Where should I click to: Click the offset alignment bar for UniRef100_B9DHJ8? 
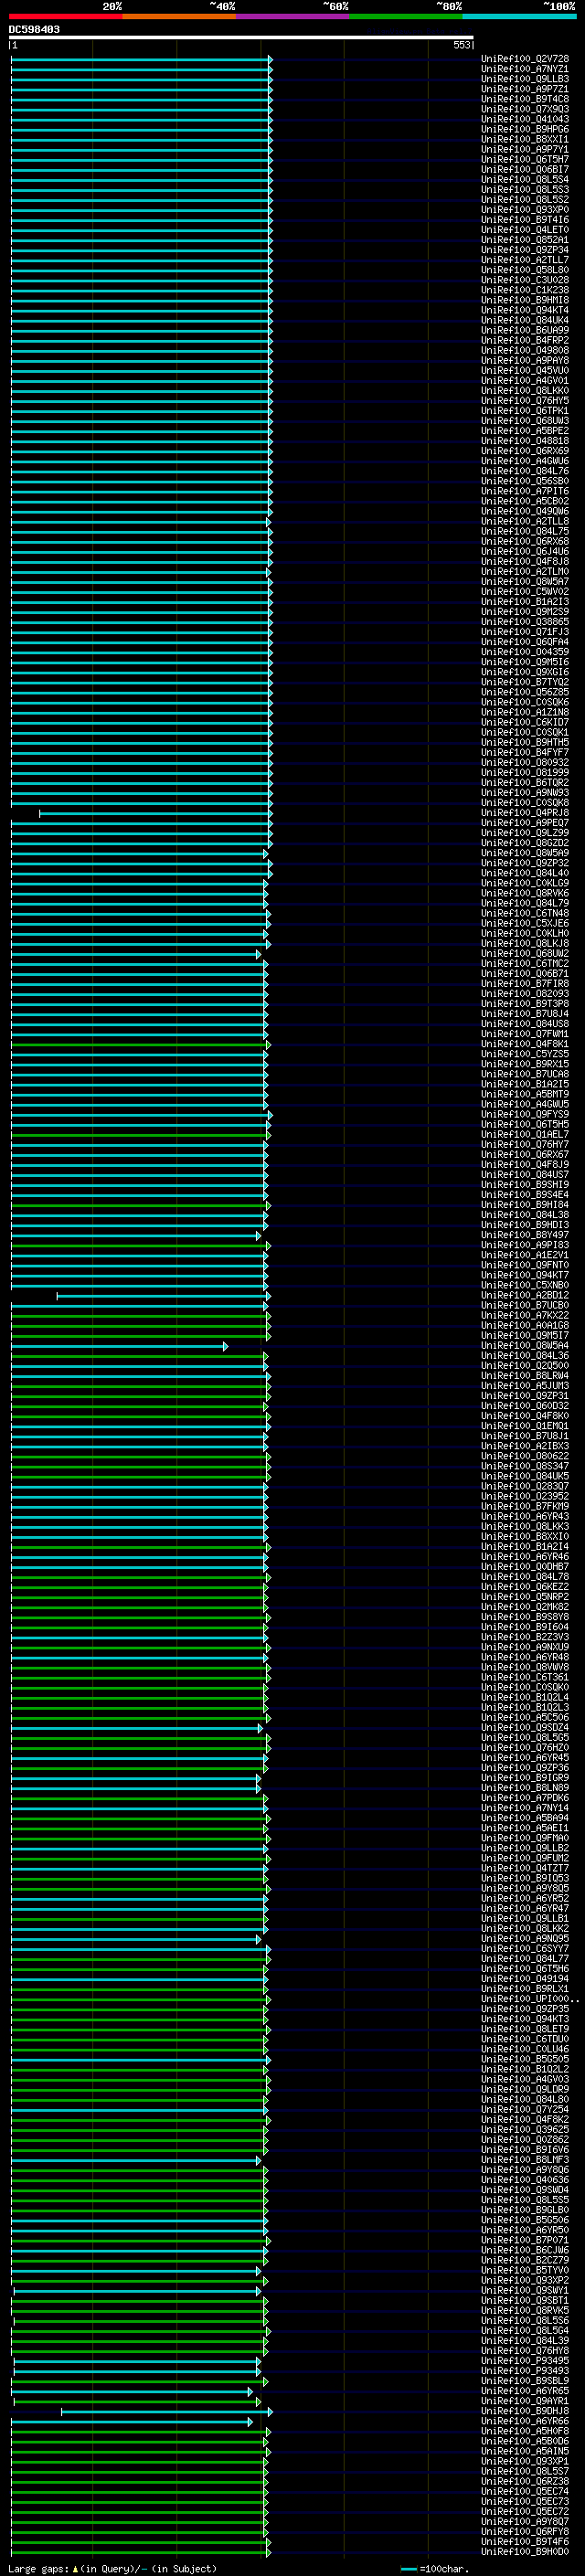[166, 2412]
